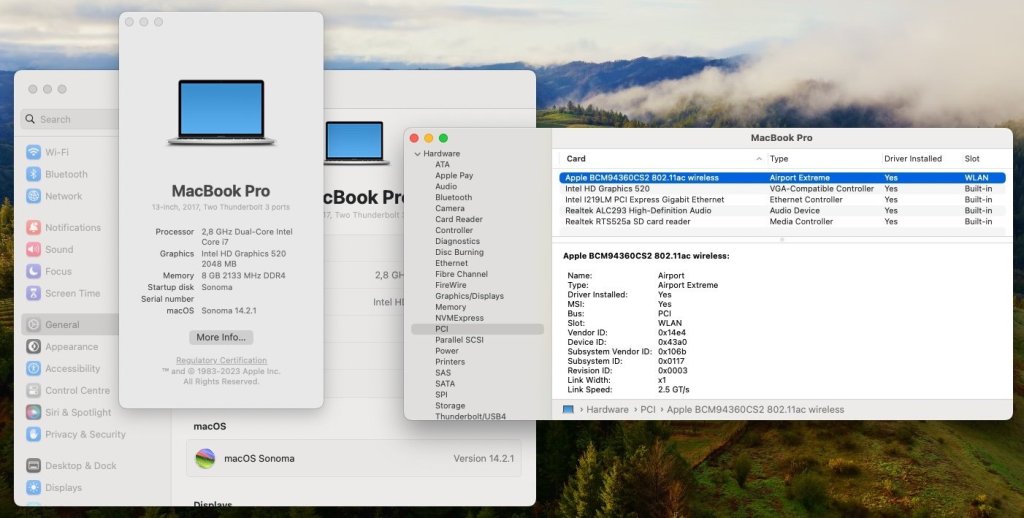Image resolution: width=1024 pixels, height=518 pixels.
Task: Open the Focus moon icon
Action: click(34, 272)
